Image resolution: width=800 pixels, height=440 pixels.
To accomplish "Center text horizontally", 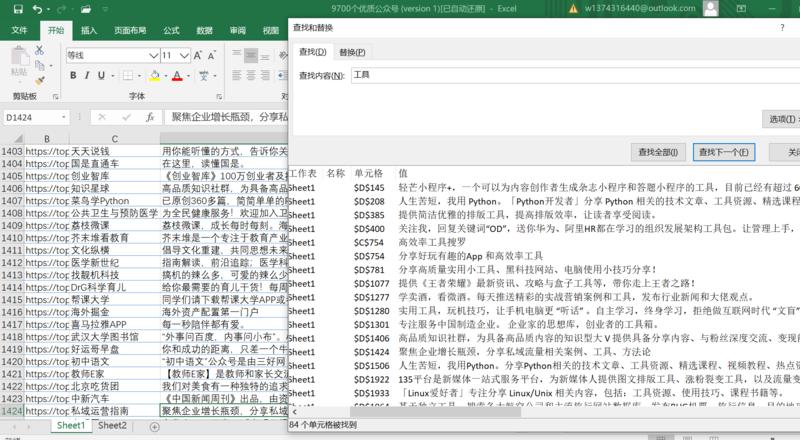I will pyautogui.click(x=251, y=76).
